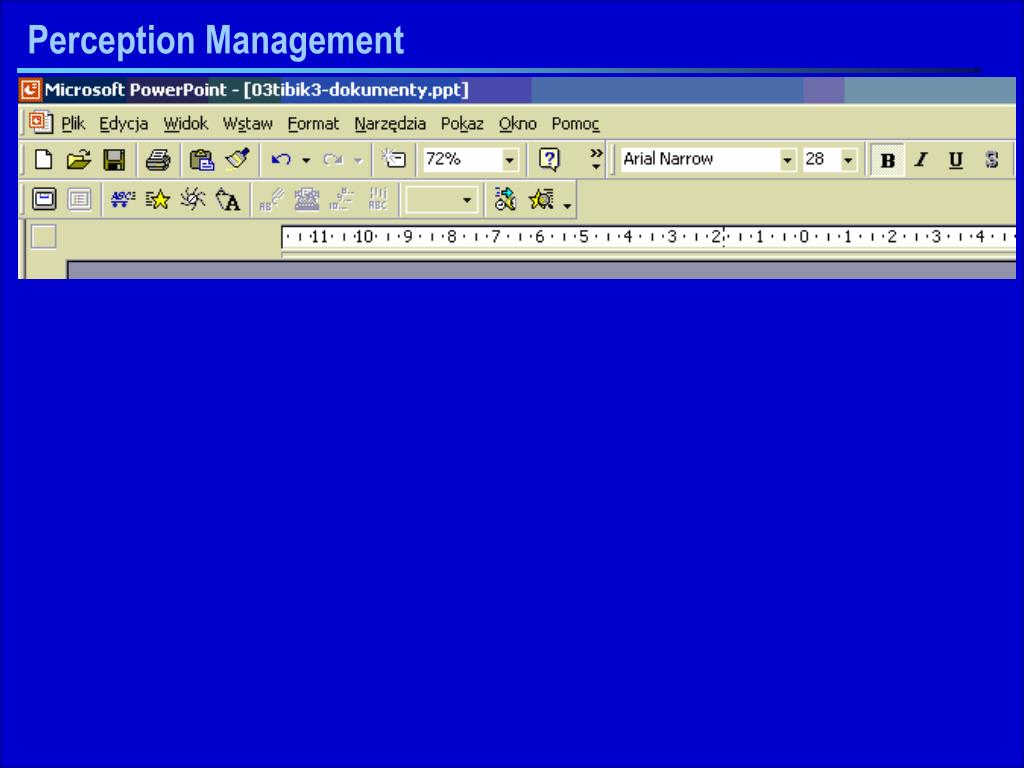This screenshot has width=1024, height=768.
Task: Open the font size 28 dropdown
Action: [848, 160]
